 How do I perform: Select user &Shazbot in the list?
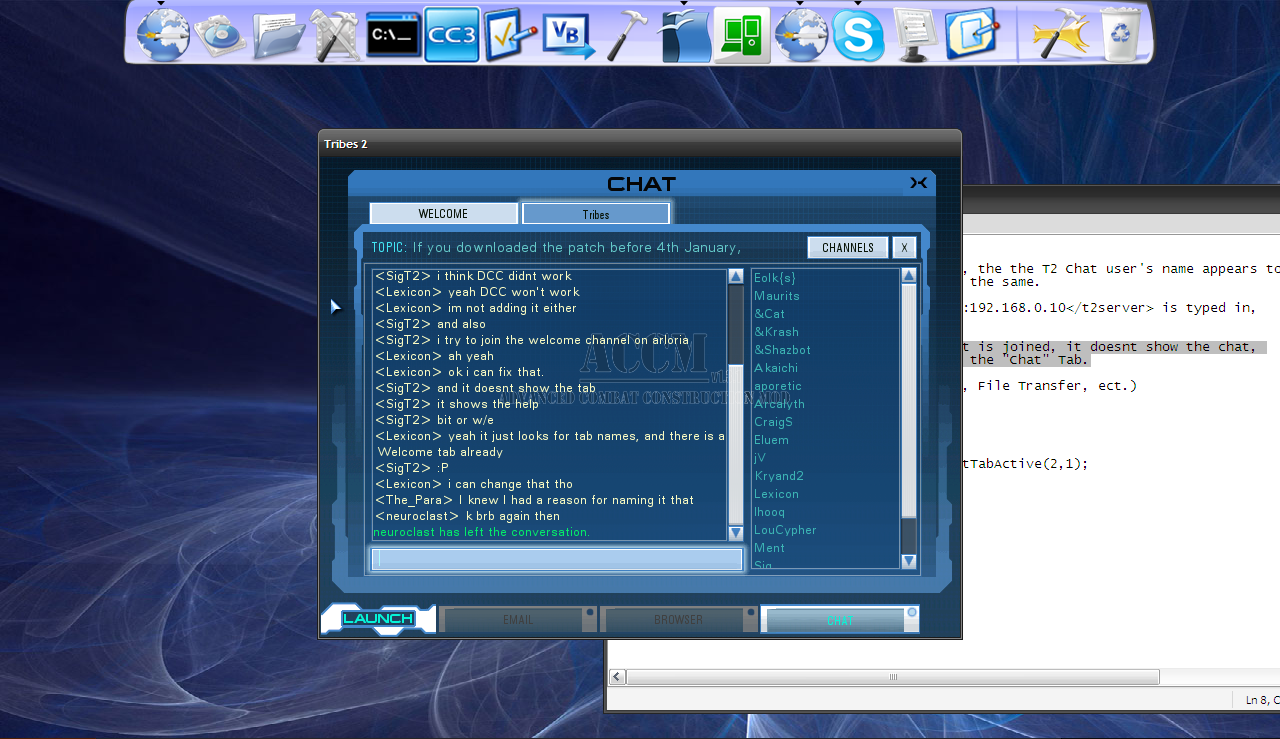[x=783, y=350]
